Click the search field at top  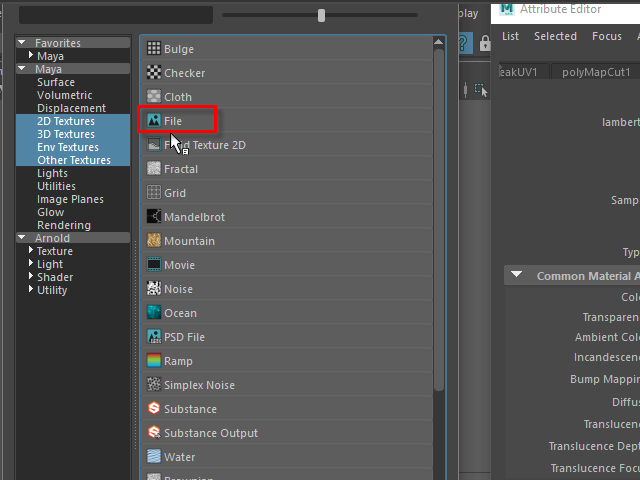coord(115,16)
